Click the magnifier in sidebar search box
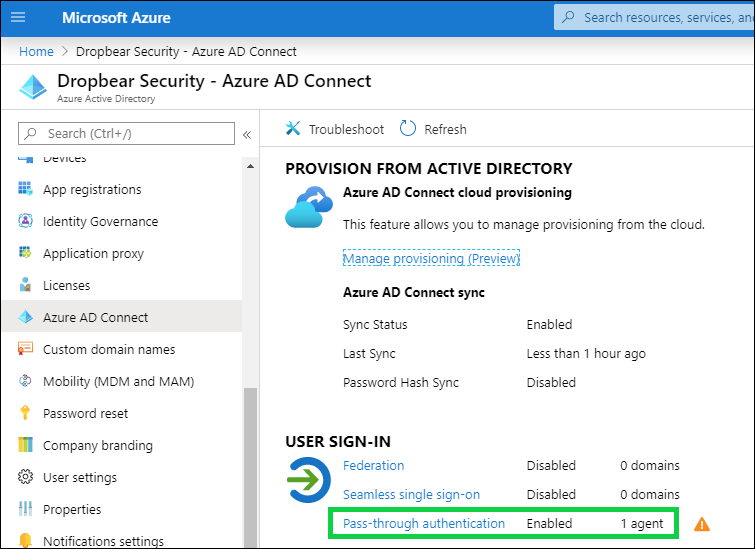Screen dimensions: 755x549 pyautogui.click(x=30, y=133)
